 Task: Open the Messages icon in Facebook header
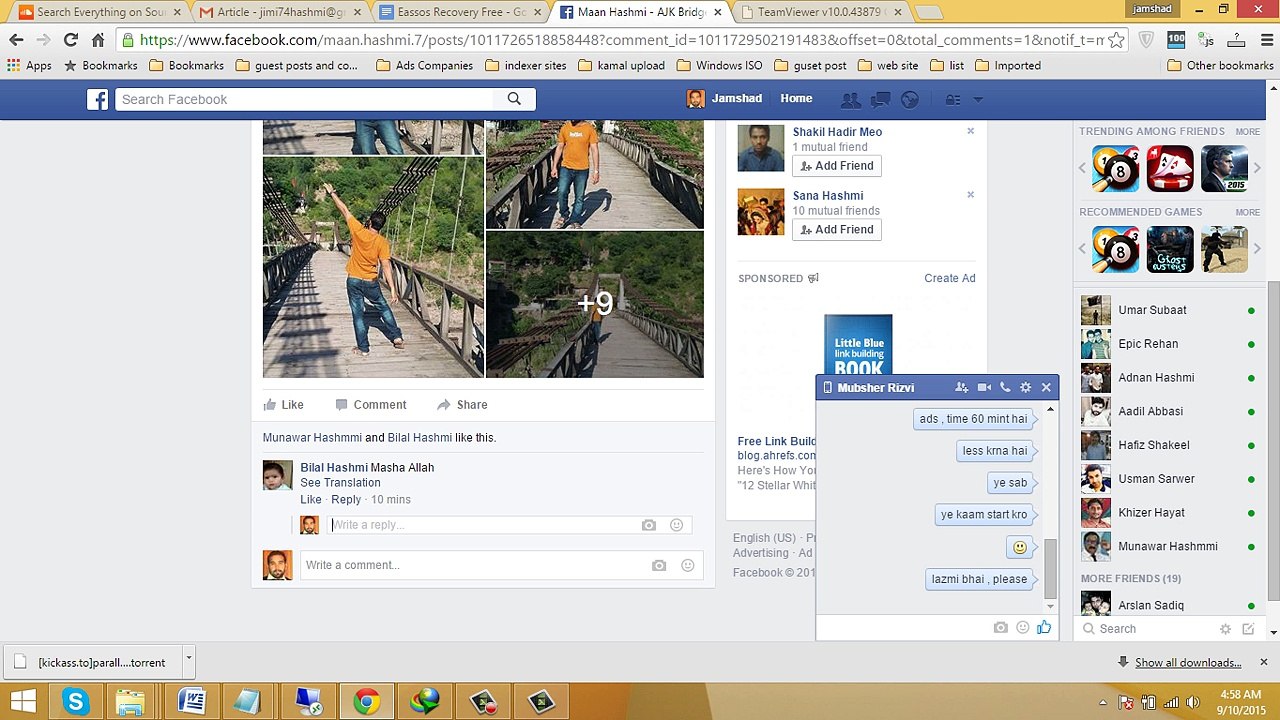pyautogui.click(x=880, y=99)
